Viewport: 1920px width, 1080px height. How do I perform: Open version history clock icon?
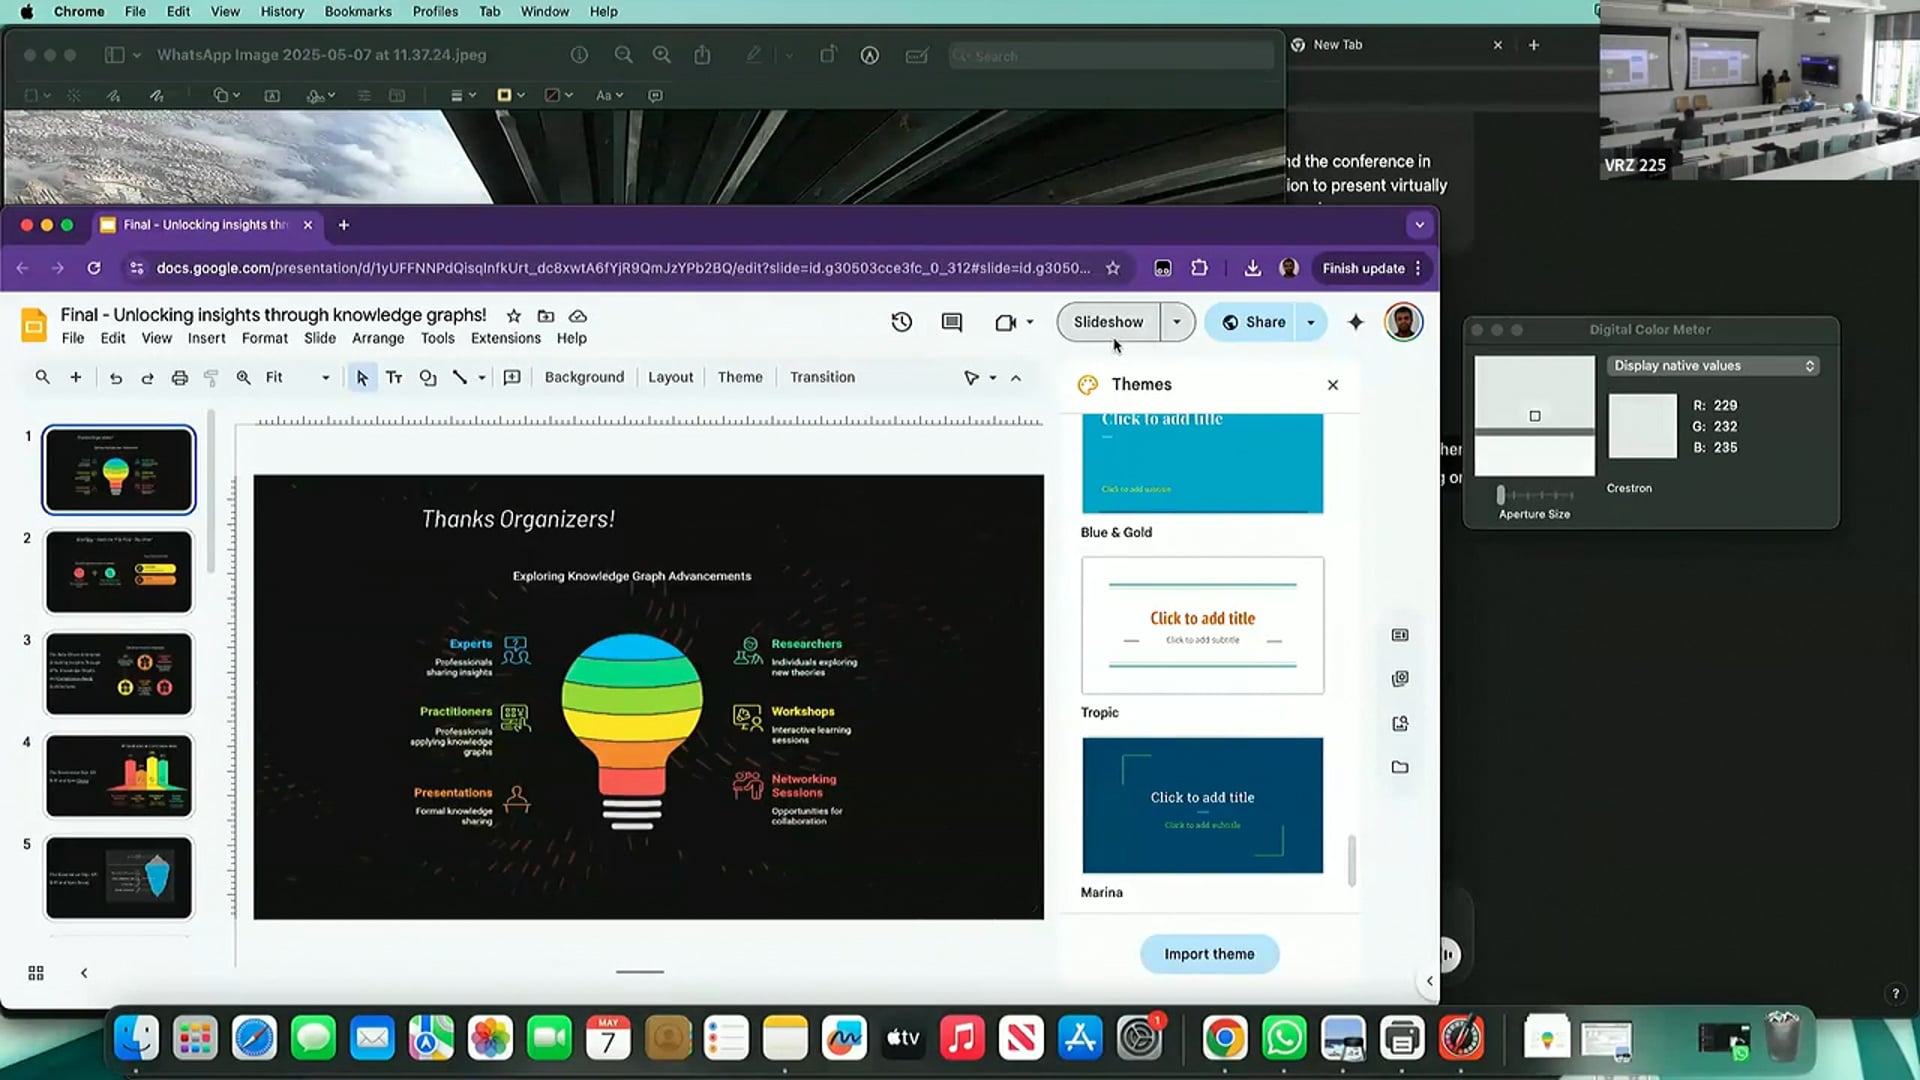click(x=901, y=322)
